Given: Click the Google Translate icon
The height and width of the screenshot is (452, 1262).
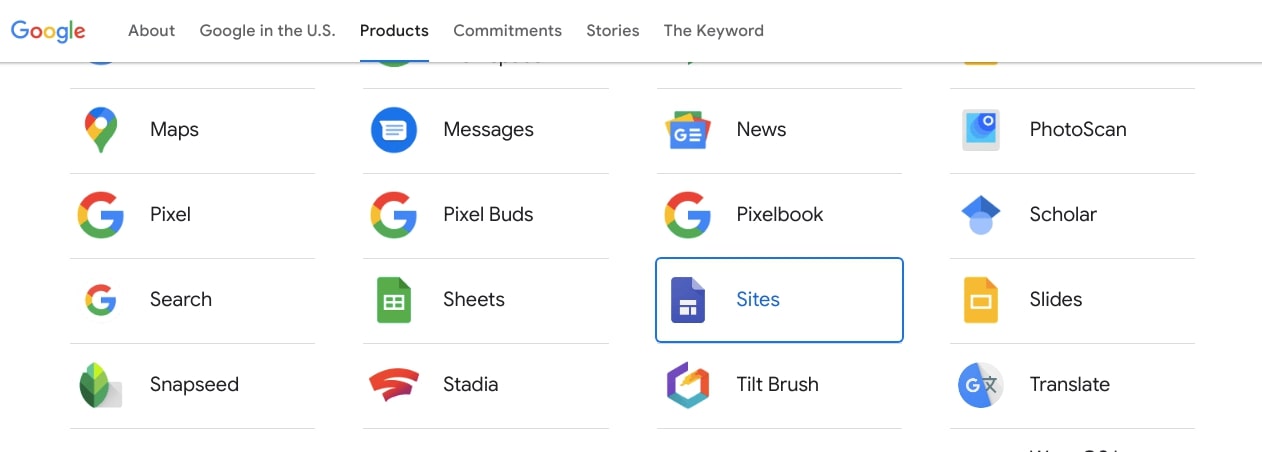Looking at the screenshot, I should tap(980, 385).
